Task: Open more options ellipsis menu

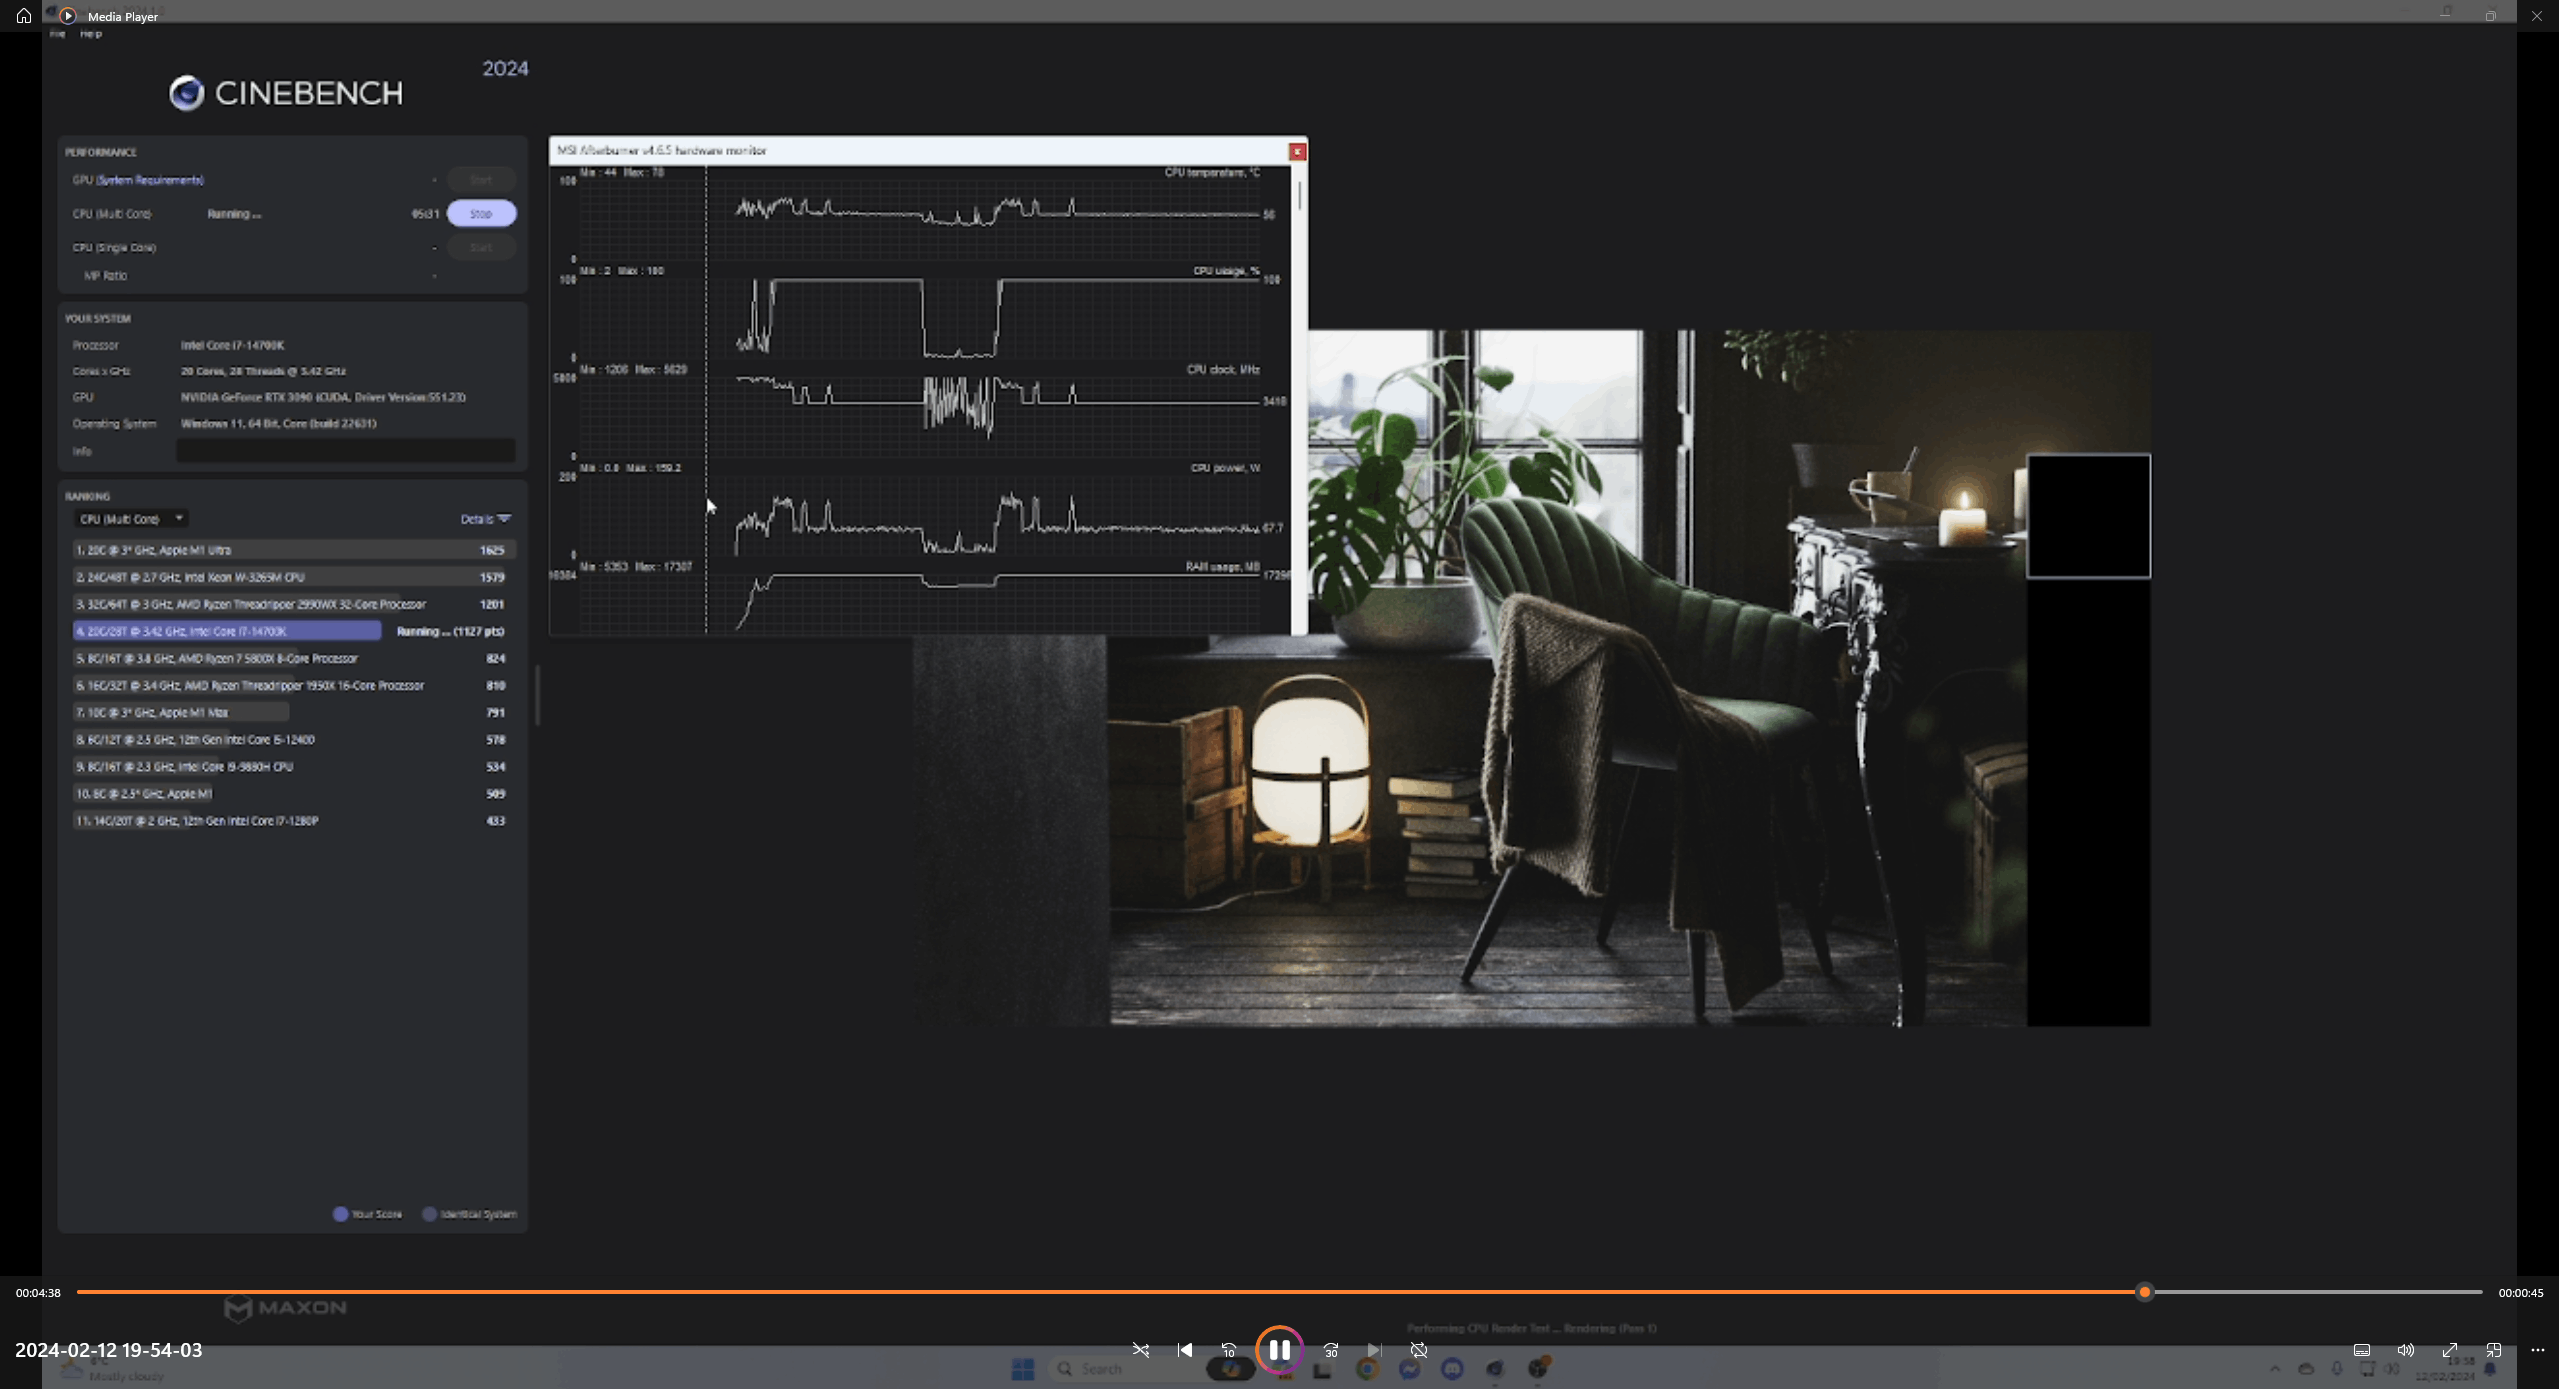Action: [2538, 1350]
